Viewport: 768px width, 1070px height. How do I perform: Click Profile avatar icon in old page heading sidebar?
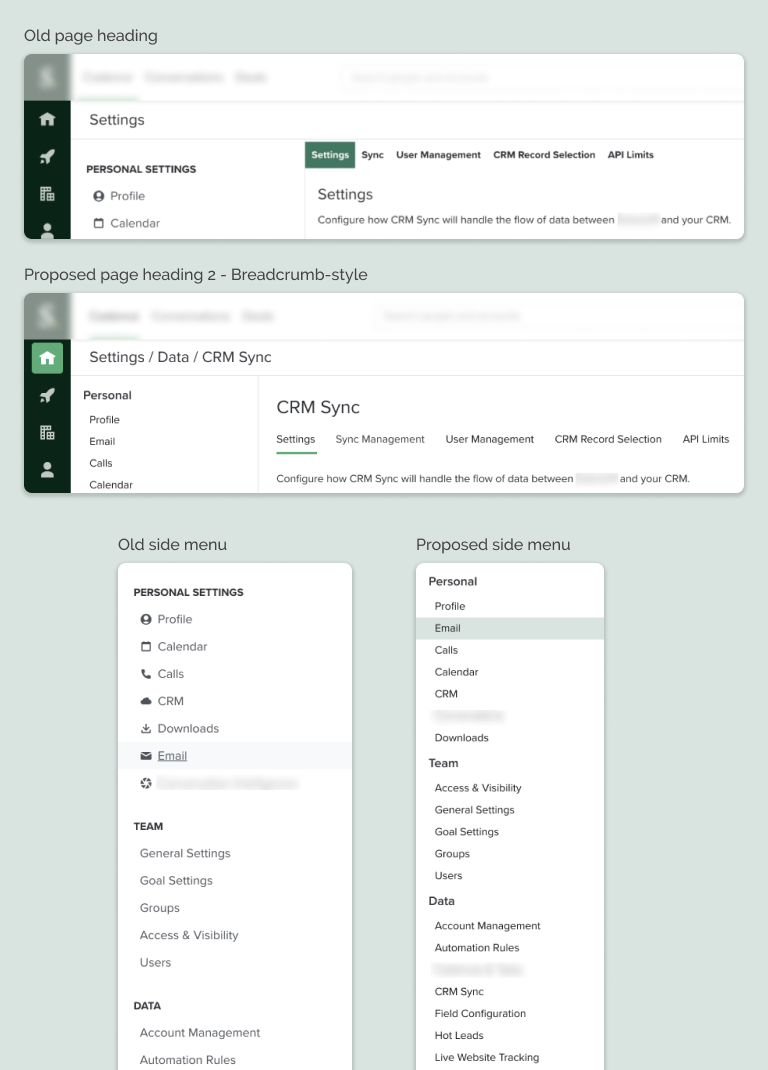pos(98,196)
